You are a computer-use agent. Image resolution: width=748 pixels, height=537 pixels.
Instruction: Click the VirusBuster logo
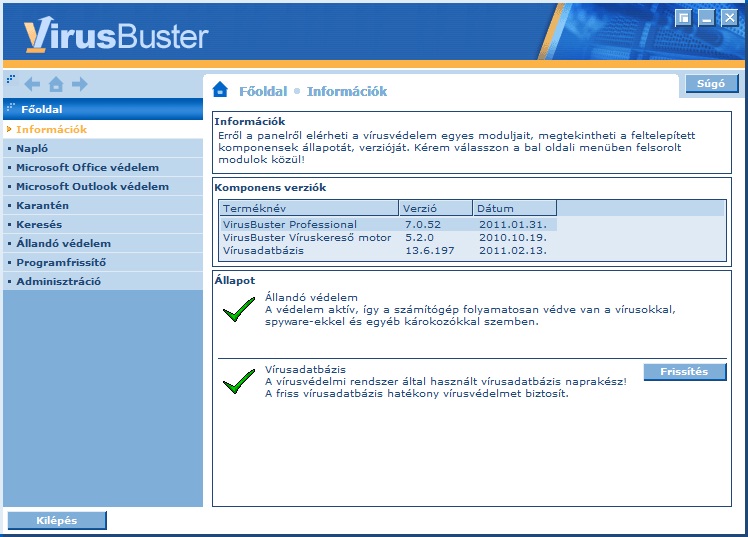pyautogui.click(x=116, y=34)
